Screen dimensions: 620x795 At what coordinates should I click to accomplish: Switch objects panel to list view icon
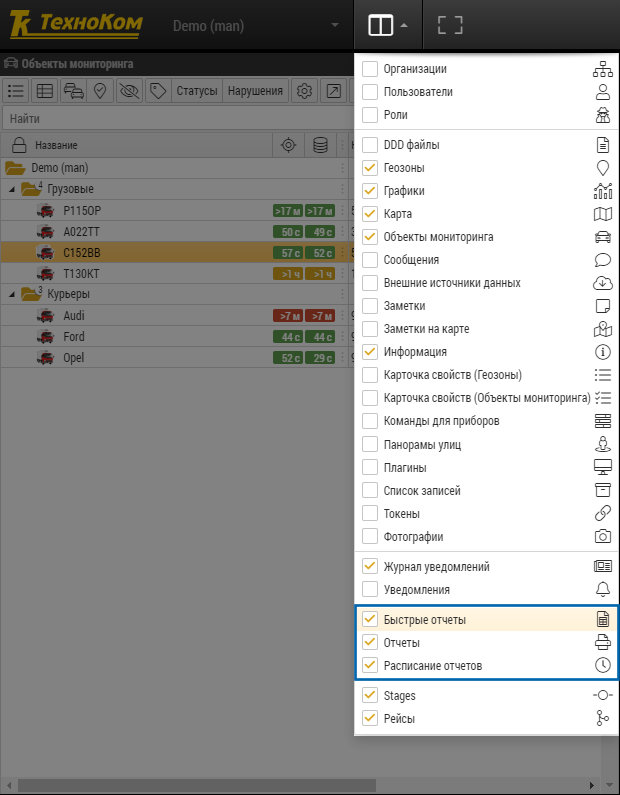(16, 91)
